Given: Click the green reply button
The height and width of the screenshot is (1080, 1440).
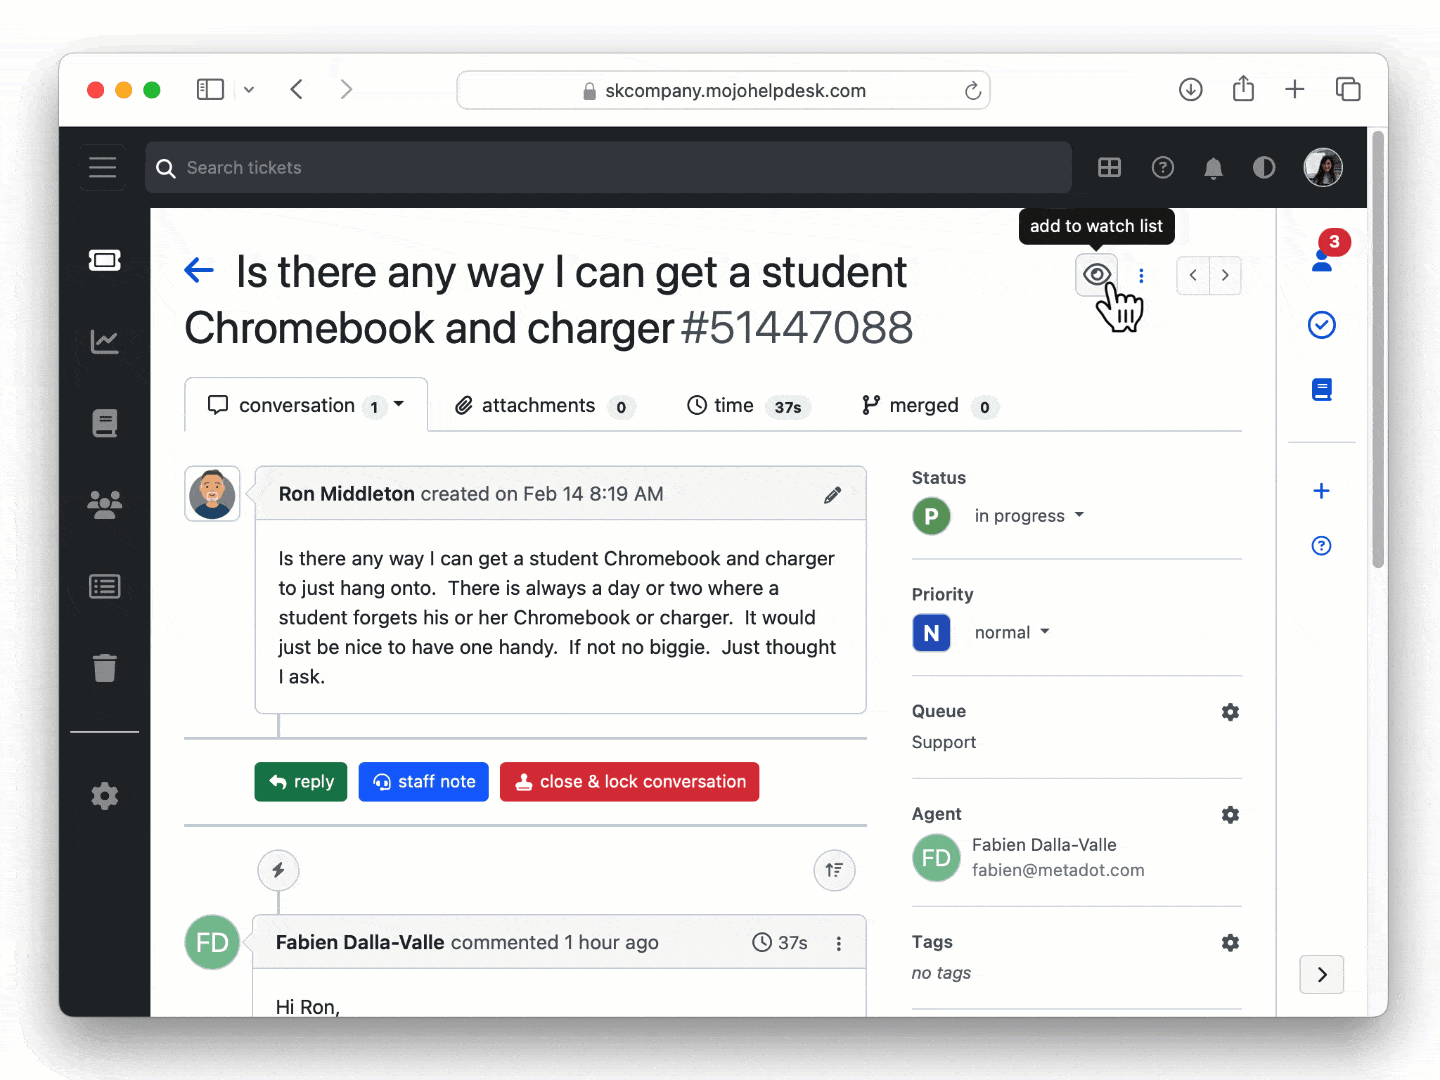Looking at the screenshot, I should [301, 782].
